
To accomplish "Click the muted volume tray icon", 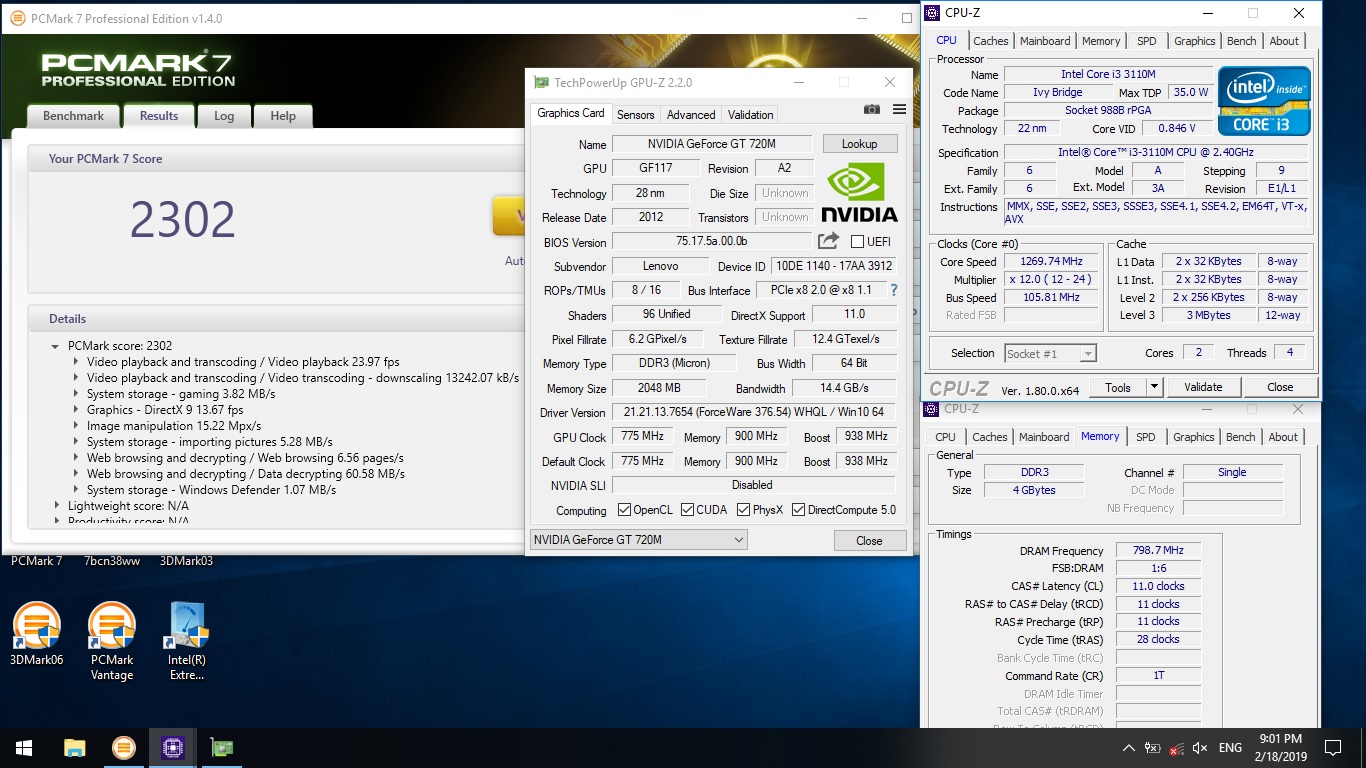I will (x=1201, y=747).
